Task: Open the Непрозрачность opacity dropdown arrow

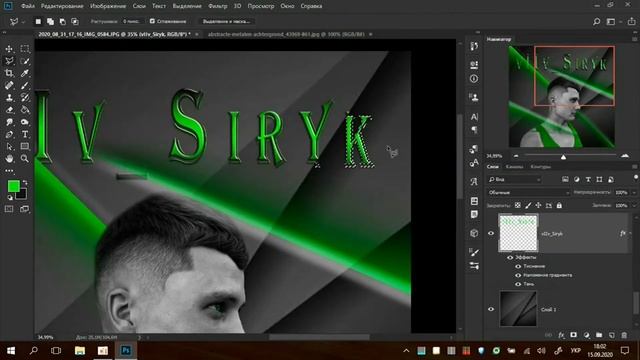Action: [x=634, y=192]
